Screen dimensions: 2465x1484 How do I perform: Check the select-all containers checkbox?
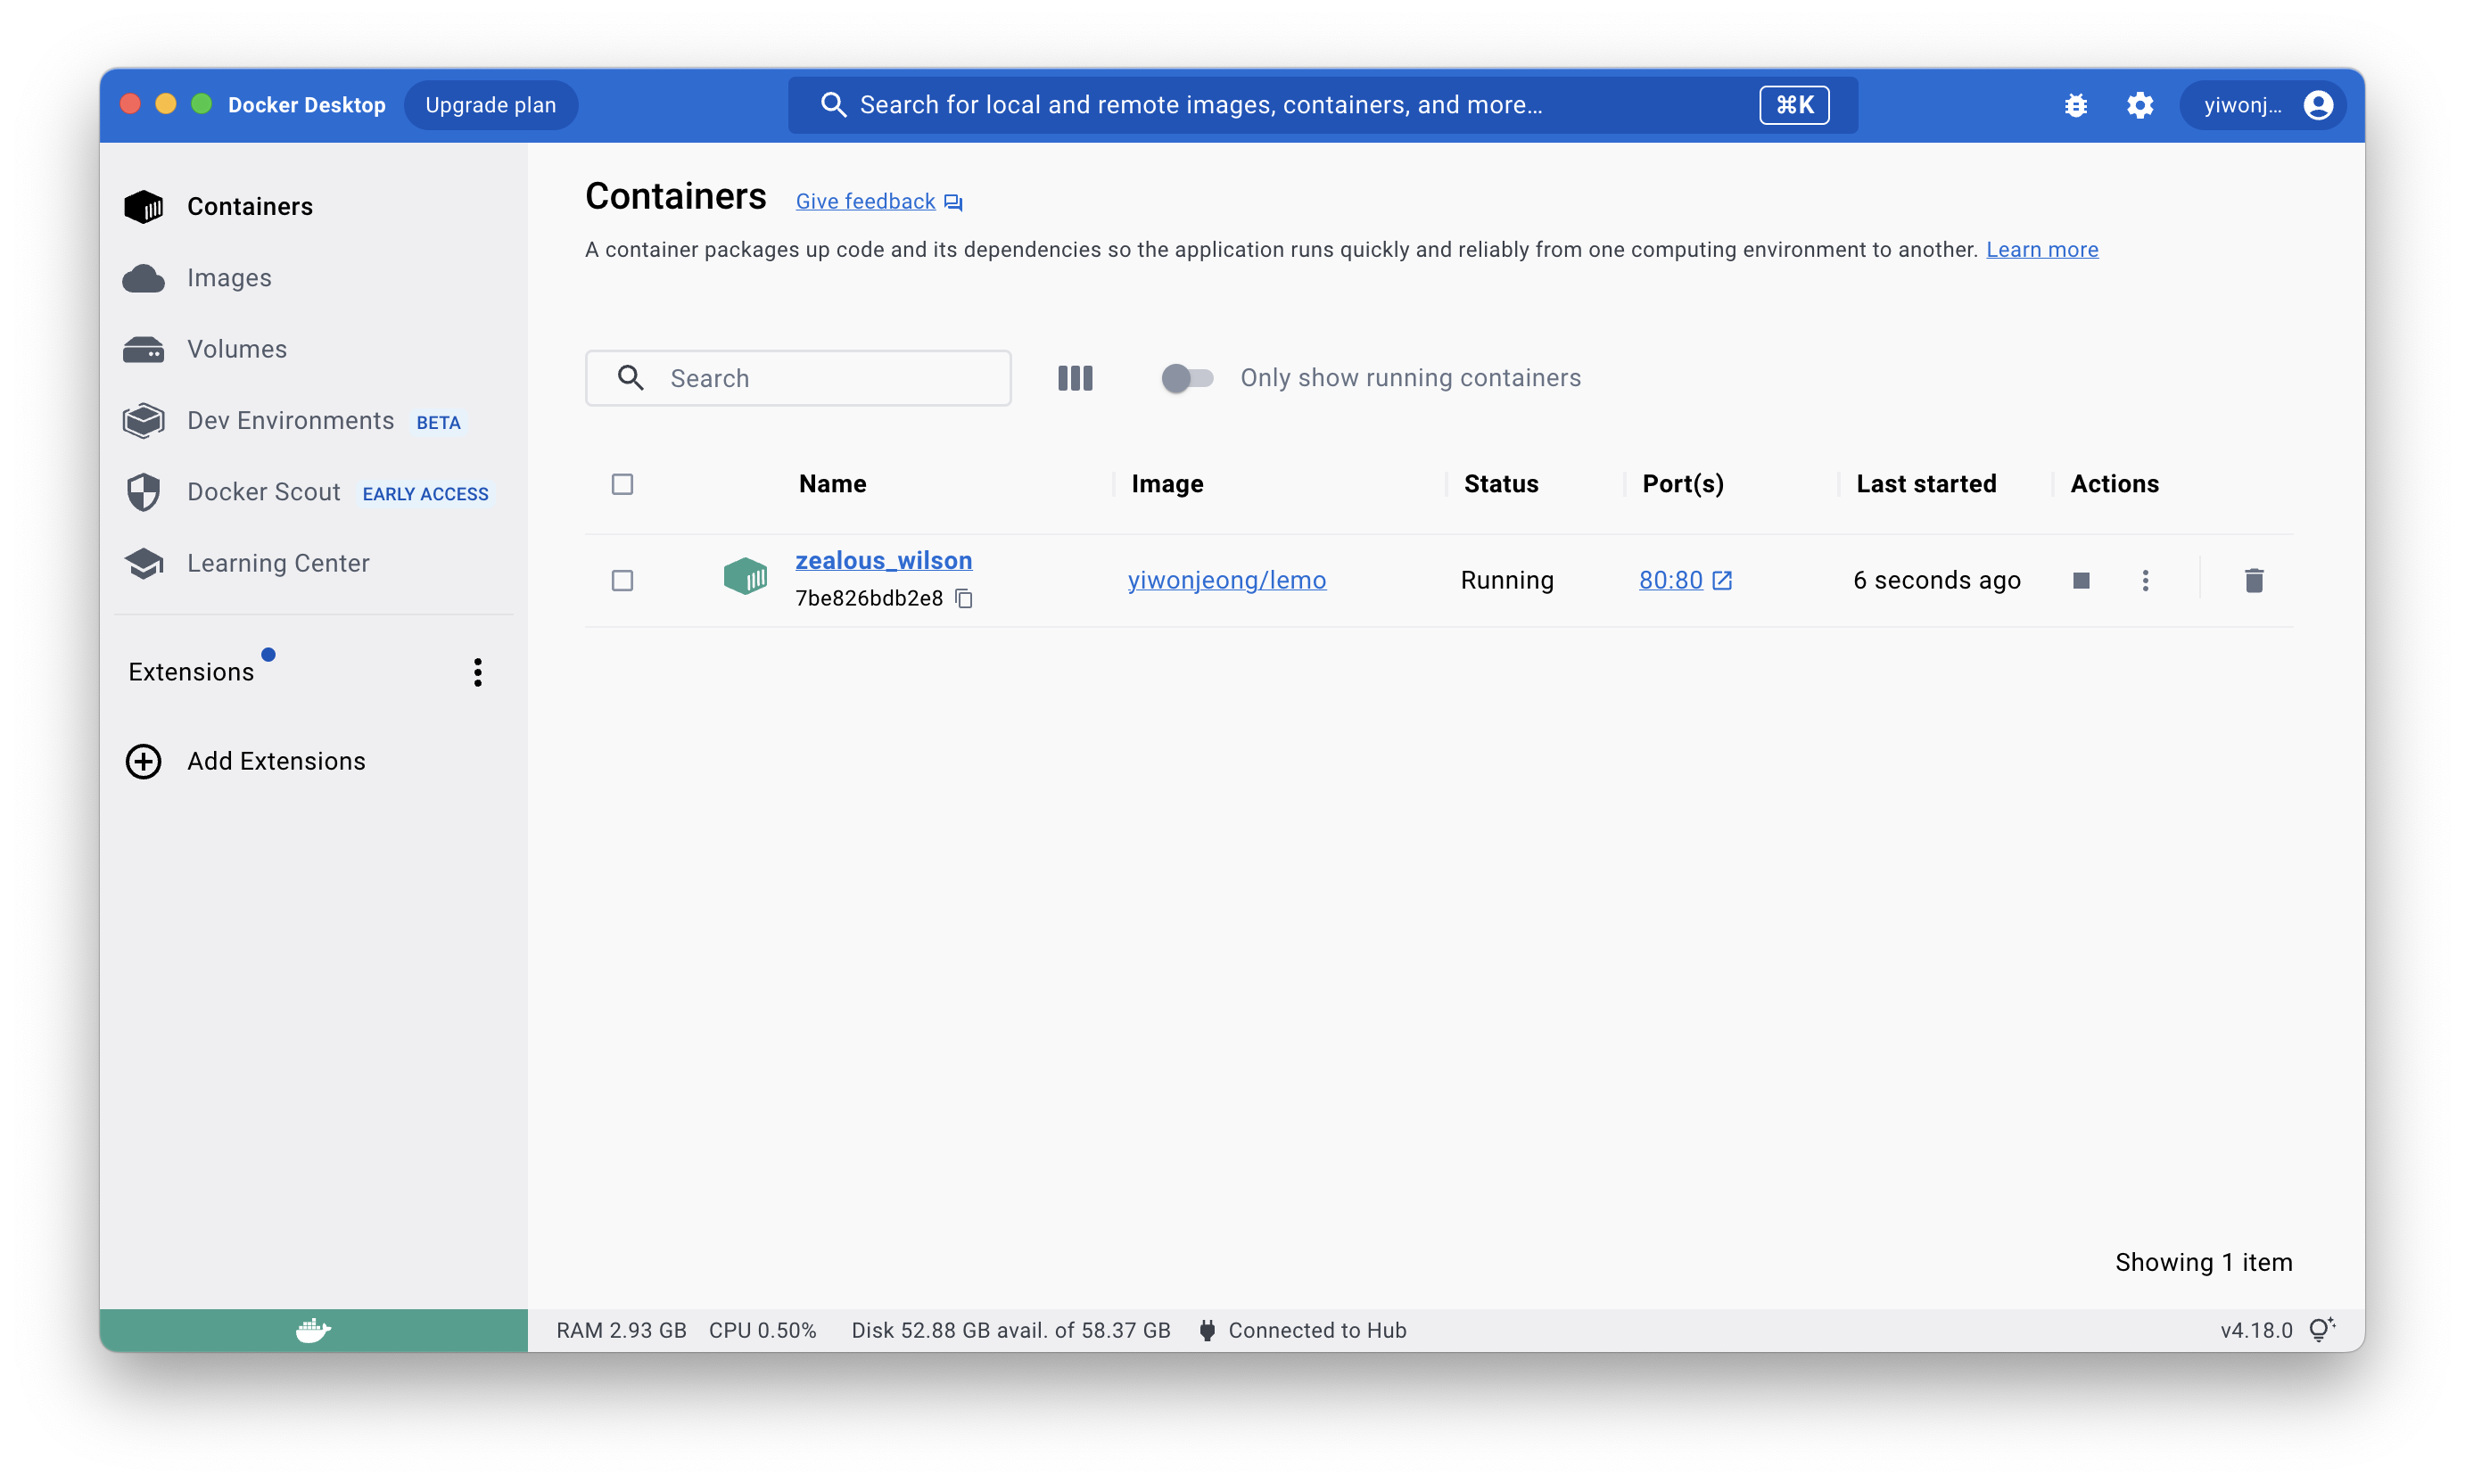(x=622, y=484)
